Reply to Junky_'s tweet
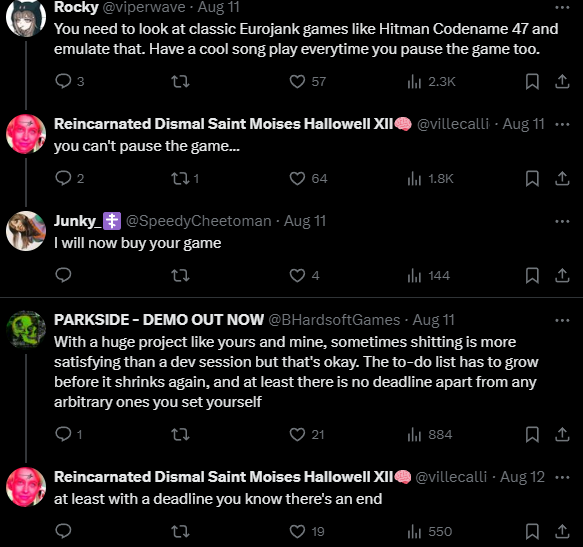Screen dimensions: 583x547 coord(63,276)
